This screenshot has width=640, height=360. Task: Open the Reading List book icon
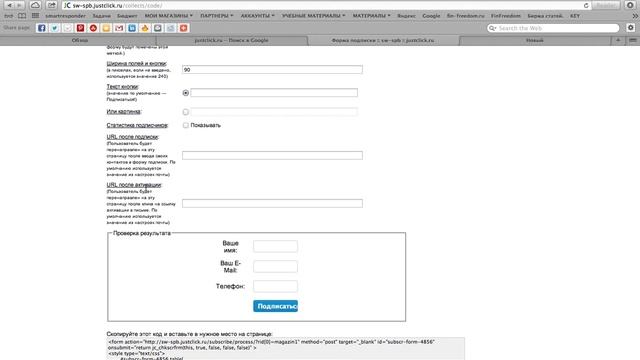tap(22, 16)
